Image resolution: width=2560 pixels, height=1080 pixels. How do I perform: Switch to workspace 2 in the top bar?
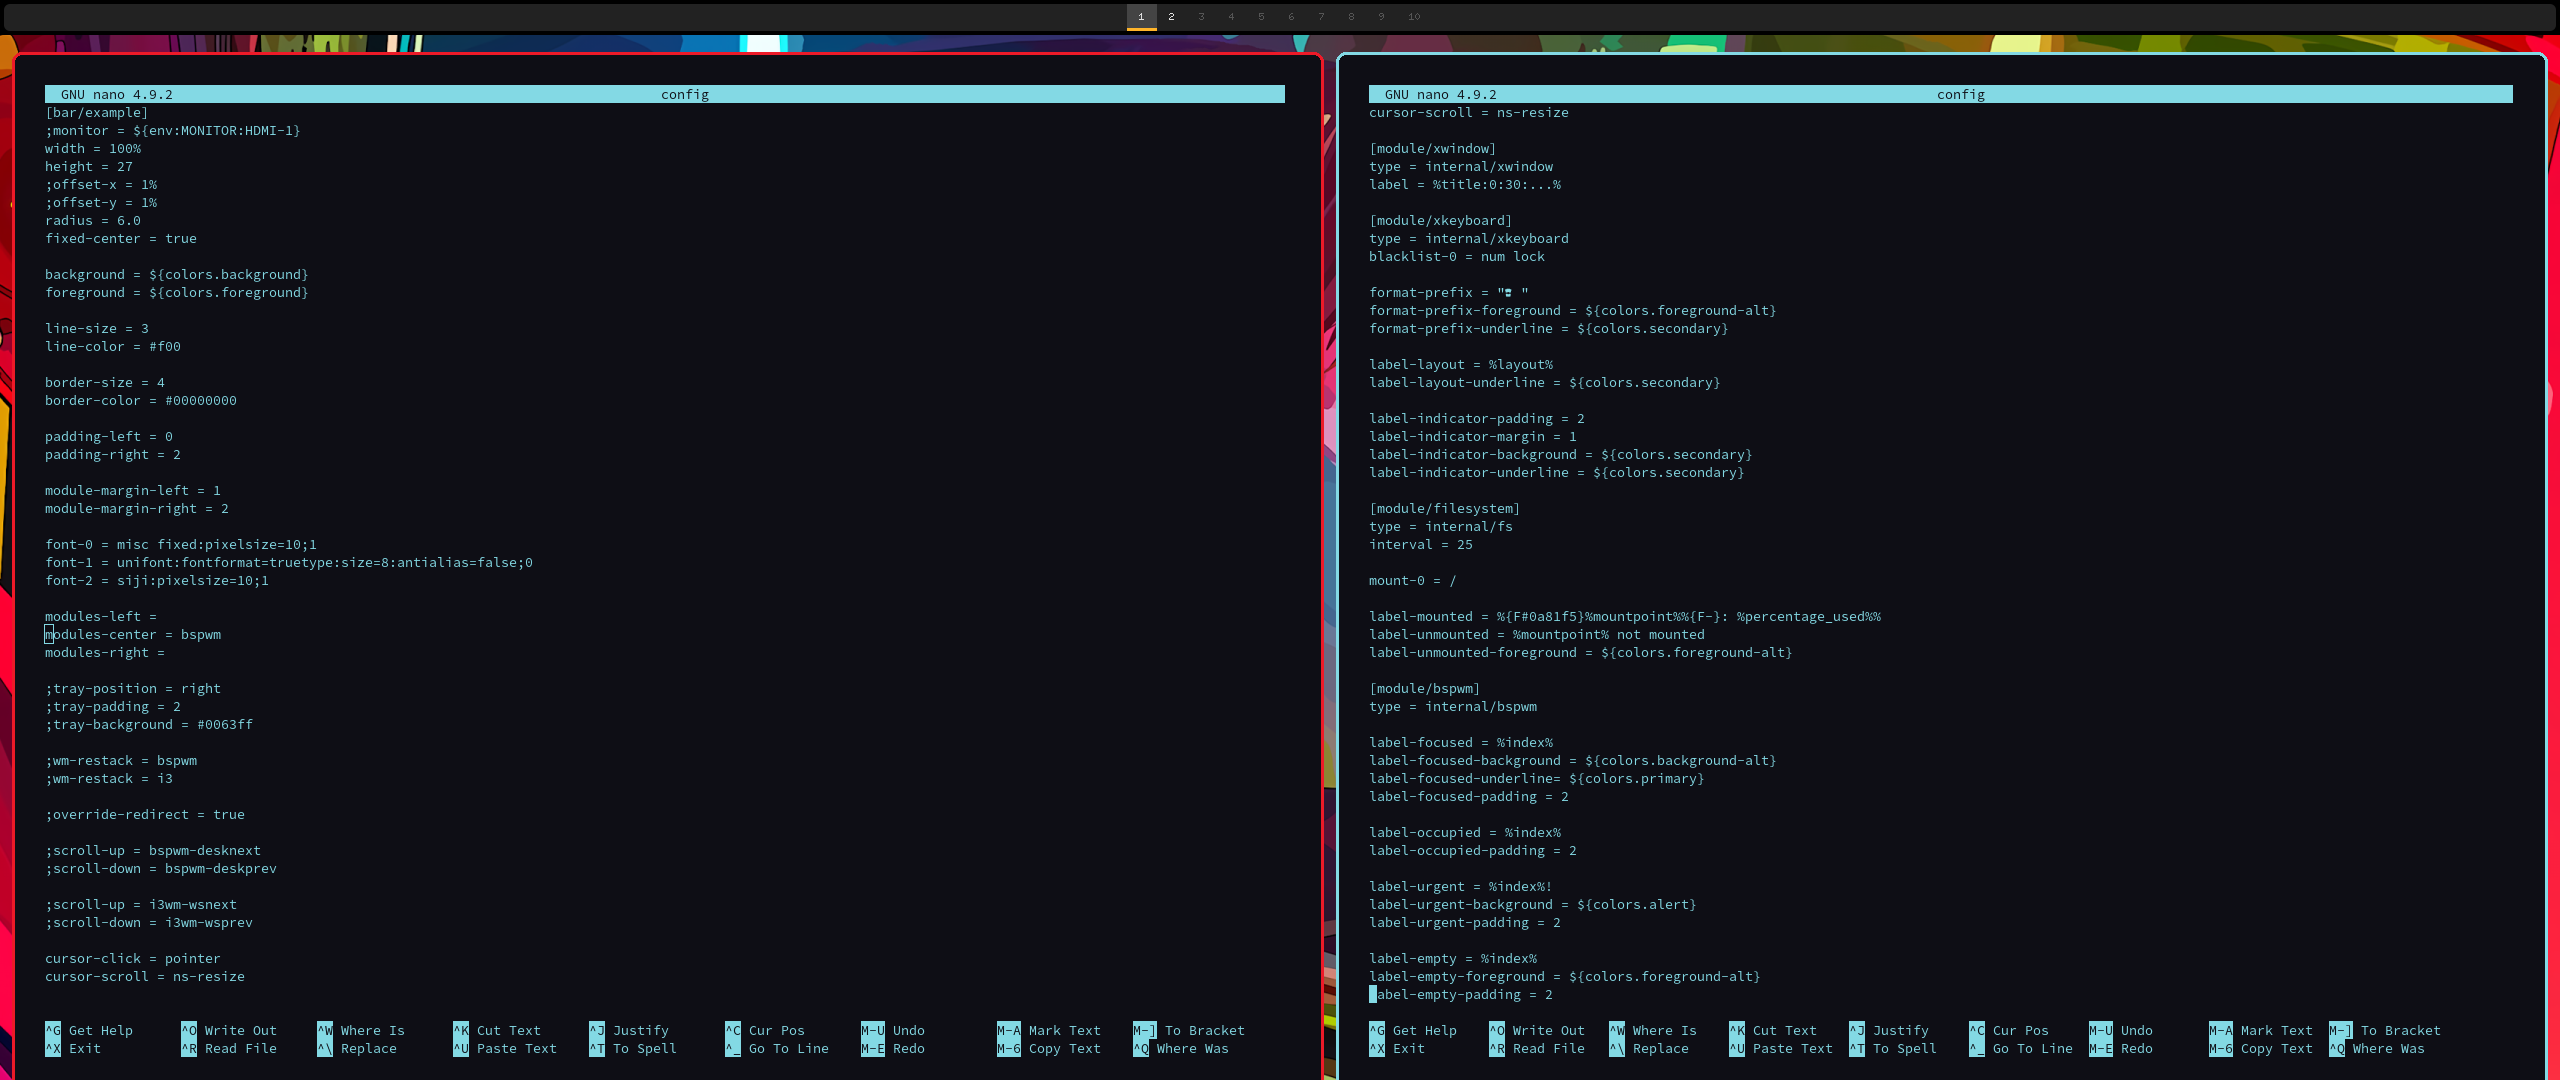click(x=1171, y=17)
